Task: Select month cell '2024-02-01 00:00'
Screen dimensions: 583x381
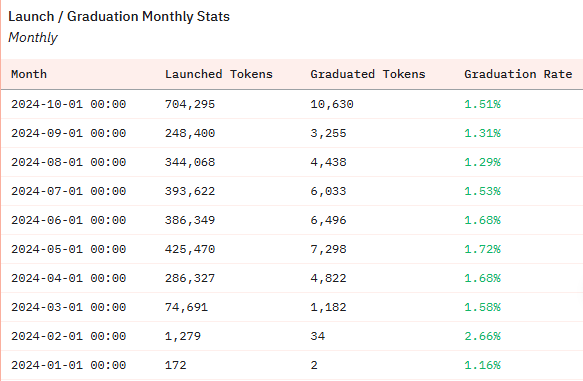Action: tap(69, 336)
